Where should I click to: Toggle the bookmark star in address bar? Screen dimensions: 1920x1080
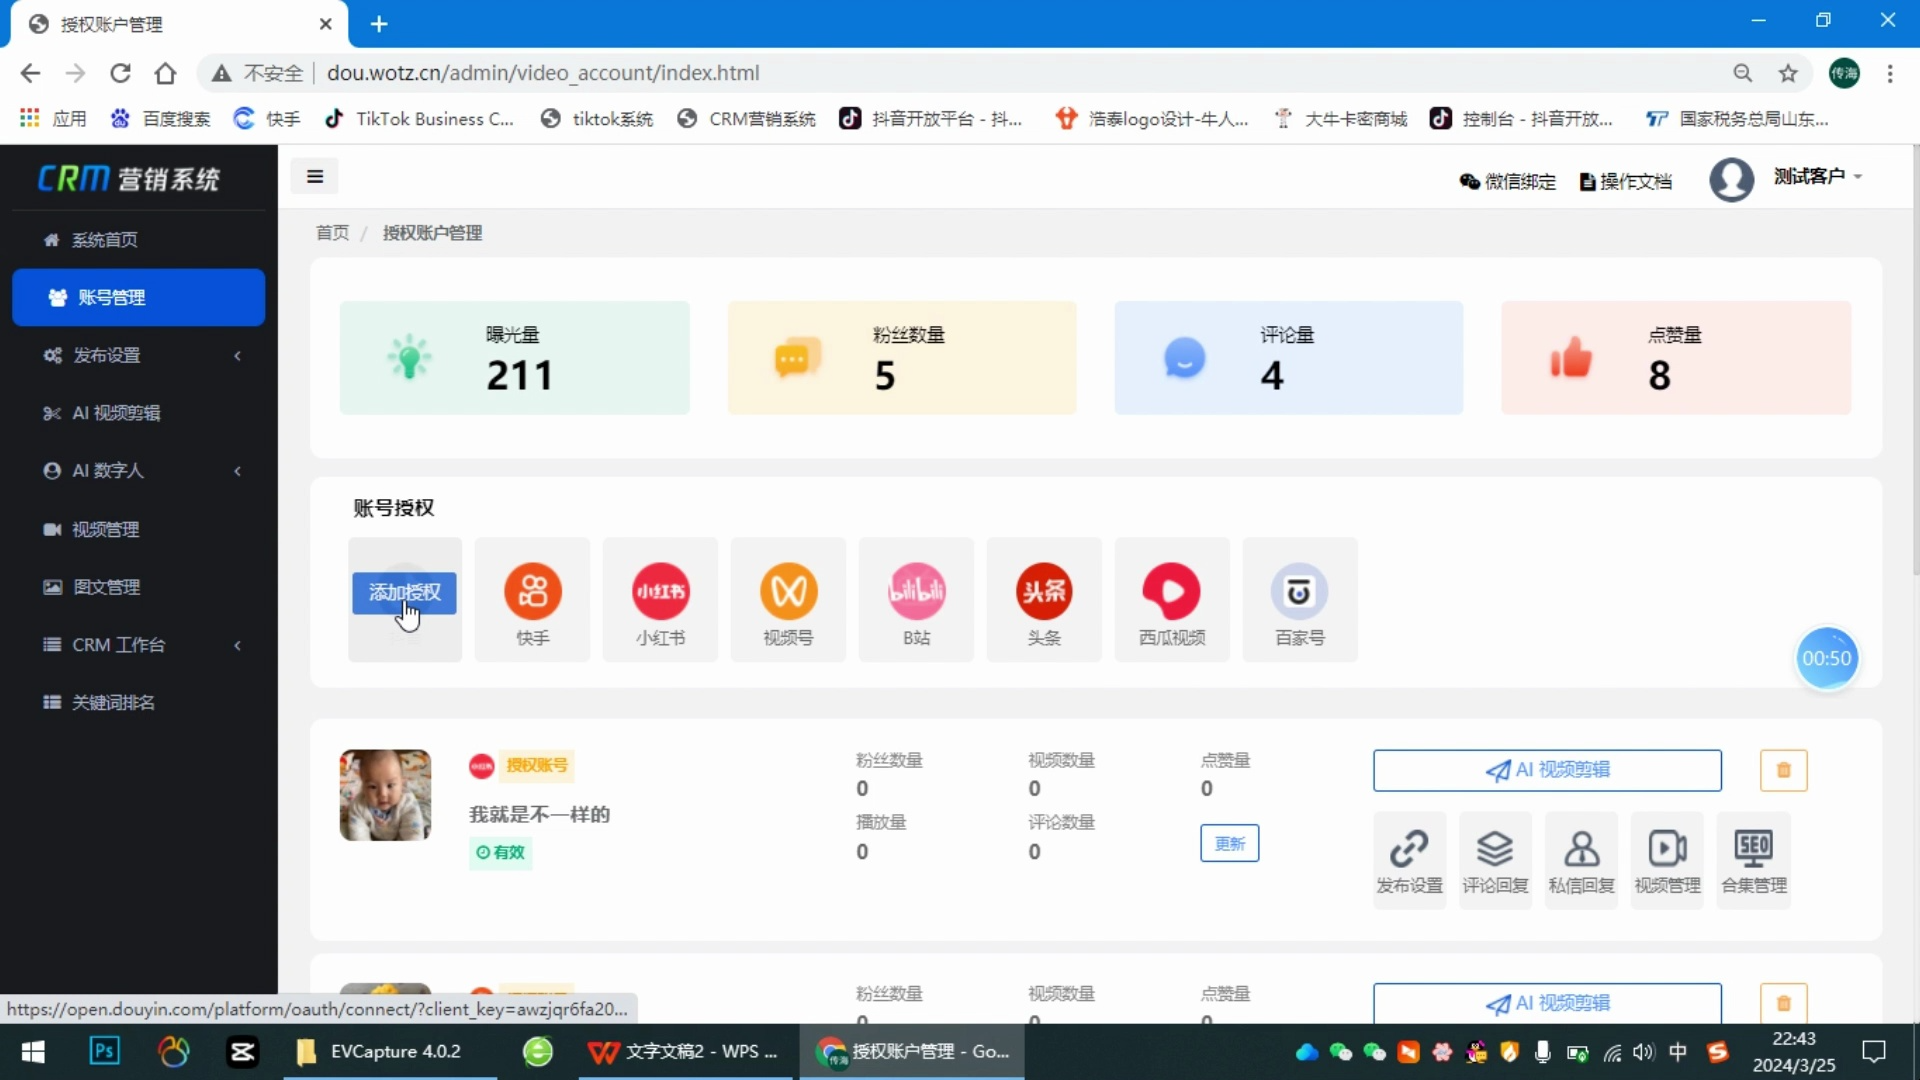tap(1789, 73)
